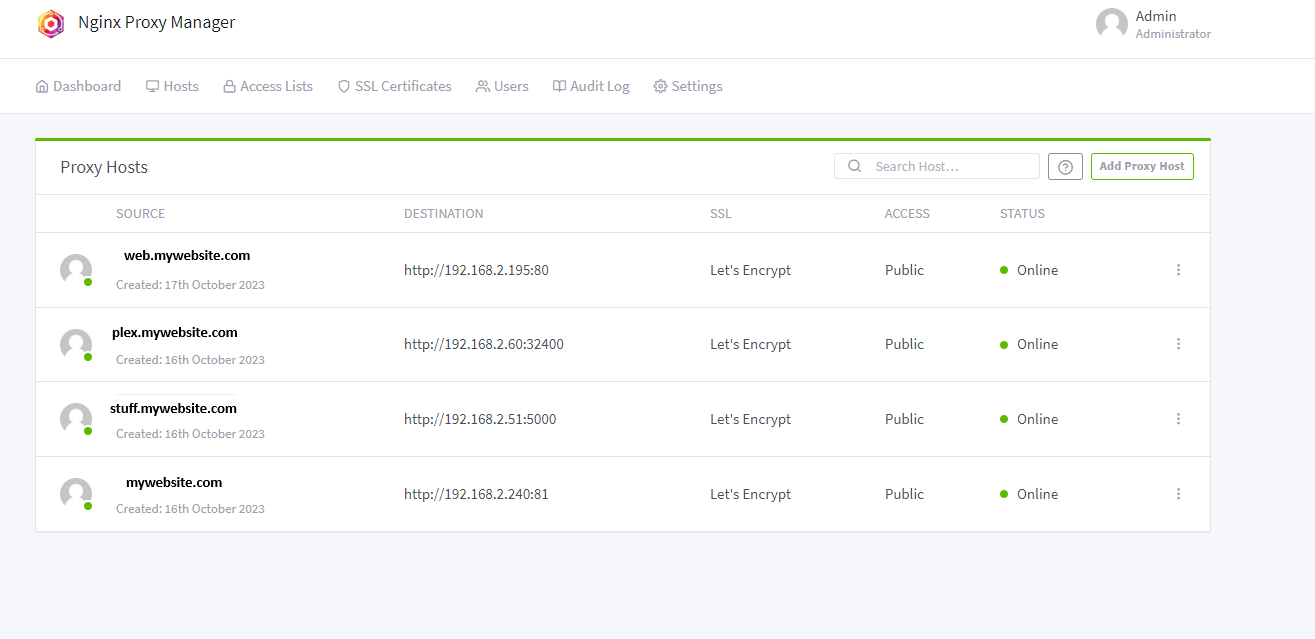This screenshot has height=639, width=1315.
Task: Click avatar icon of web.mywebsite.com row
Action: (x=76, y=270)
